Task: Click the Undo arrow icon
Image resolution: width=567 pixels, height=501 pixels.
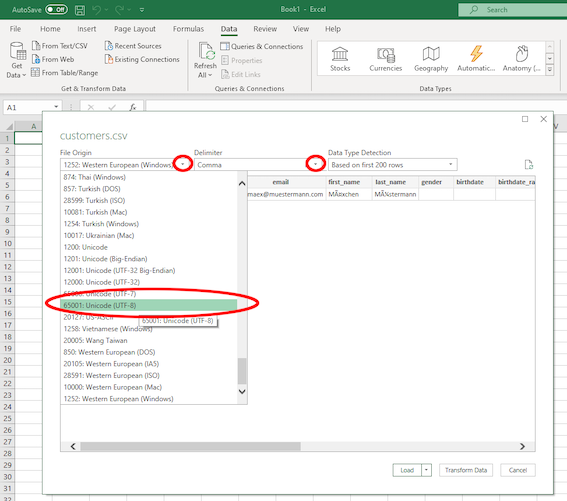Action: point(96,10)
